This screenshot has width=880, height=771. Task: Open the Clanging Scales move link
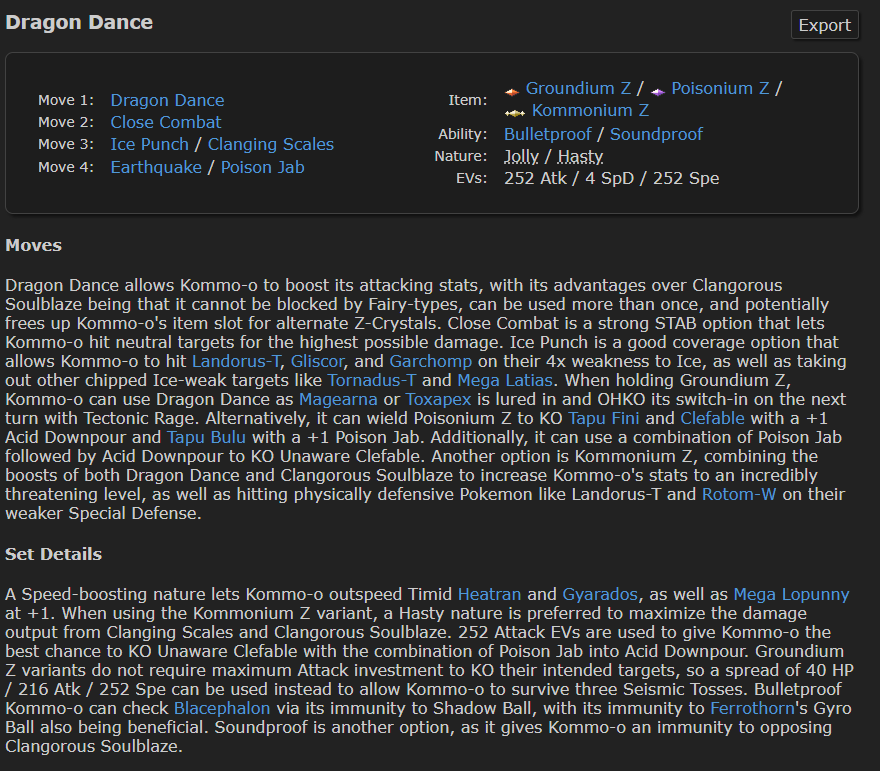point(271,144)
